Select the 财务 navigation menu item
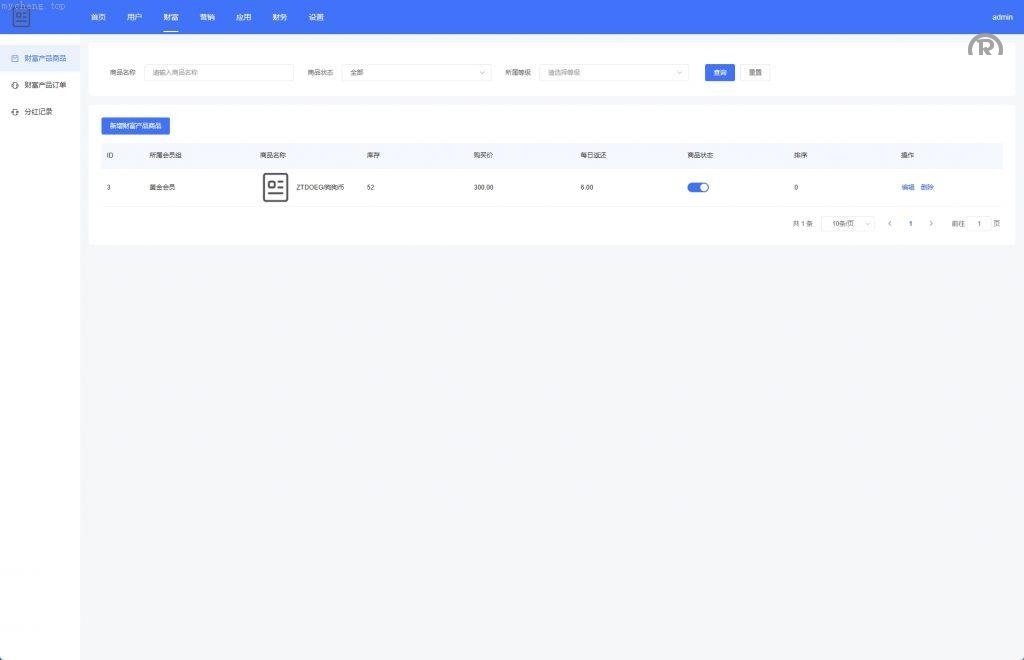This screenshot has width=1024, height=660. (x=279, y=17)
